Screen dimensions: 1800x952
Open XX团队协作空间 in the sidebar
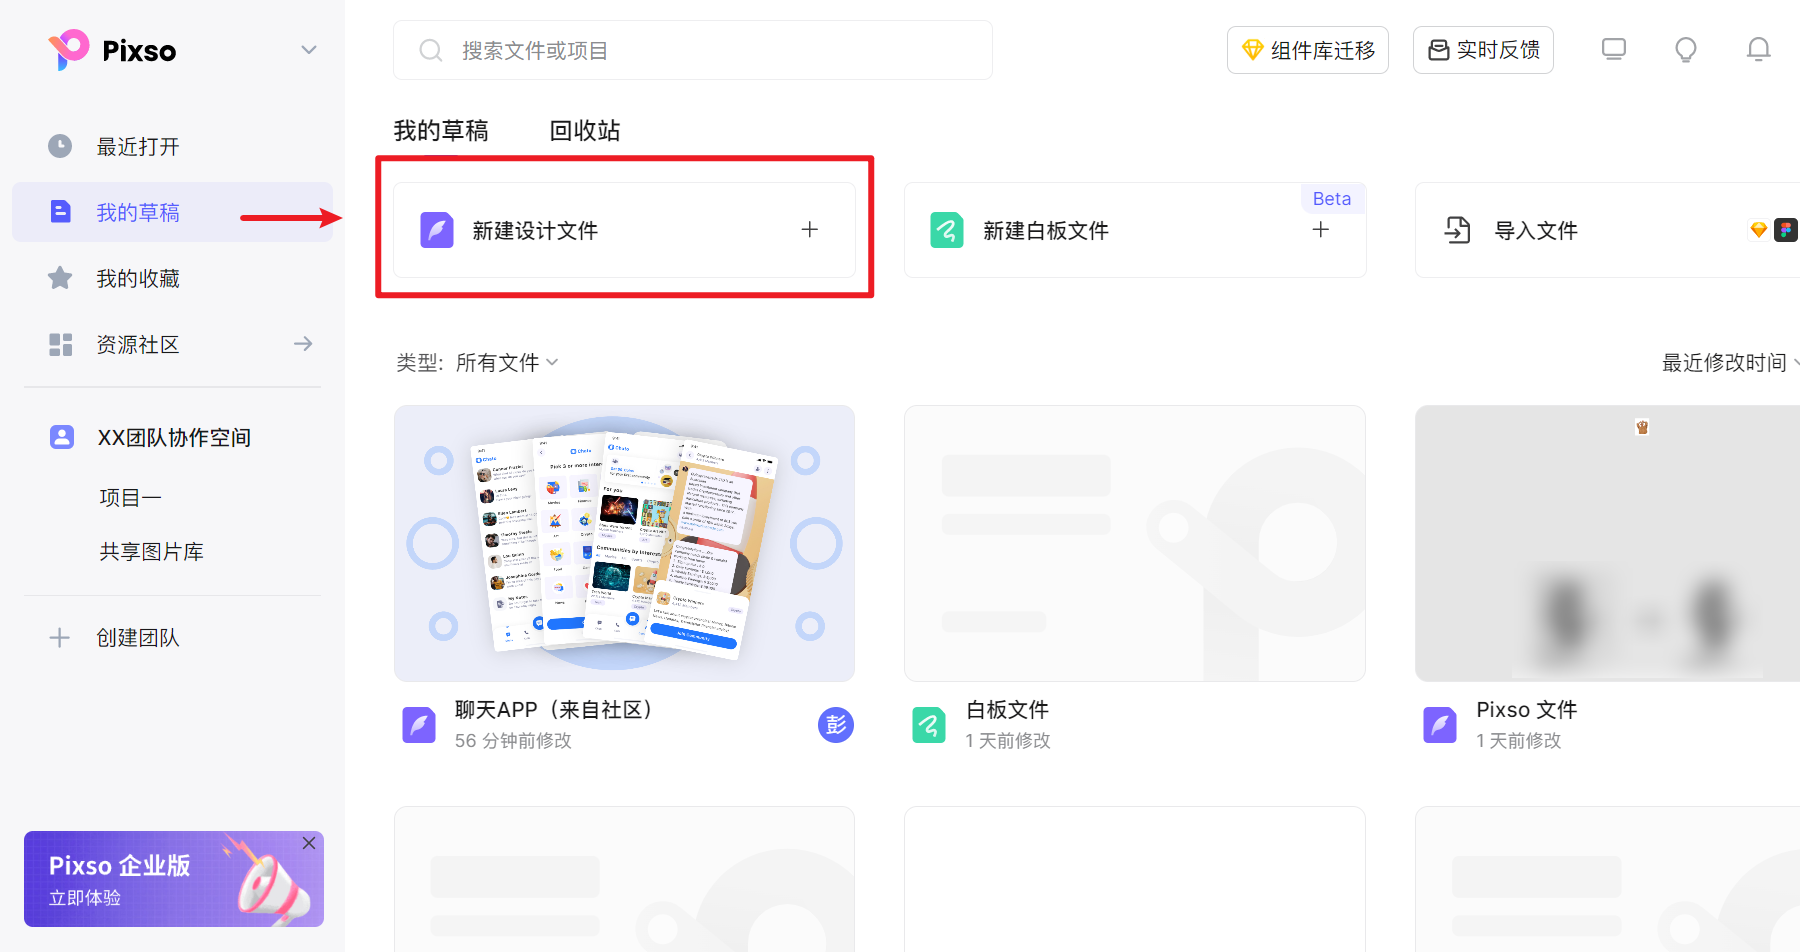[x=172, y=437]
